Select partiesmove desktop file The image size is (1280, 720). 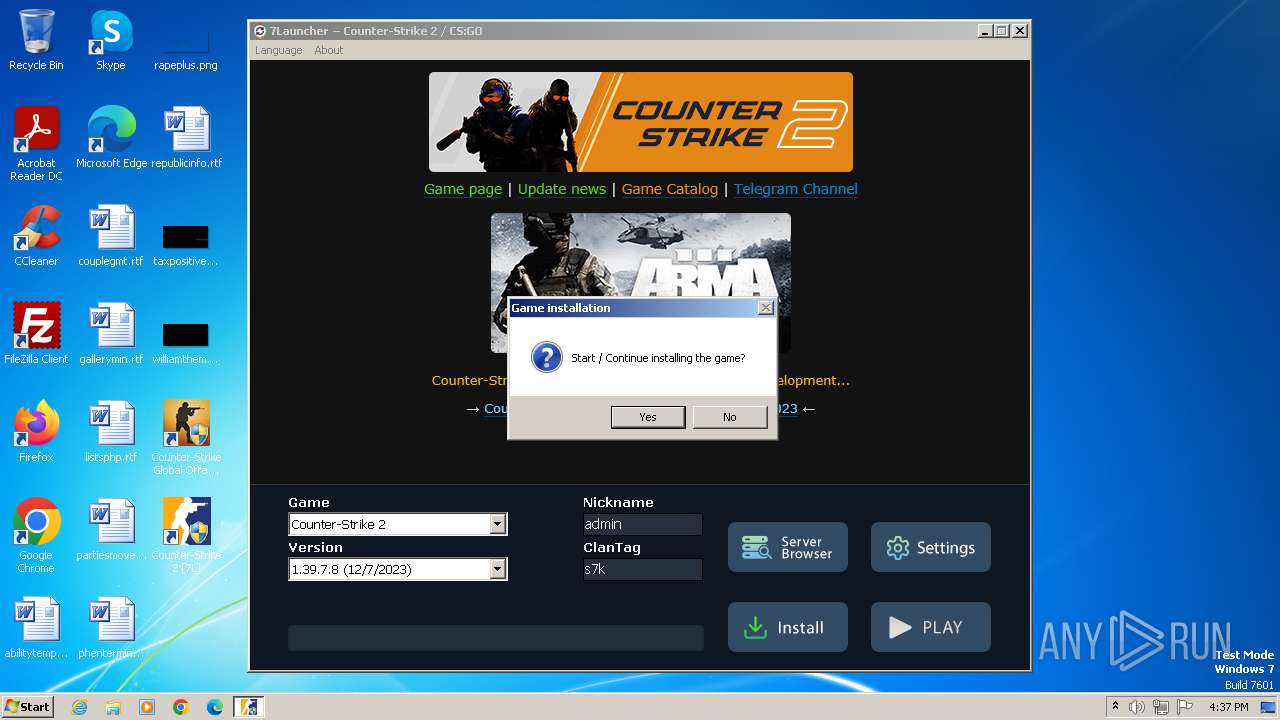point(111,530)
